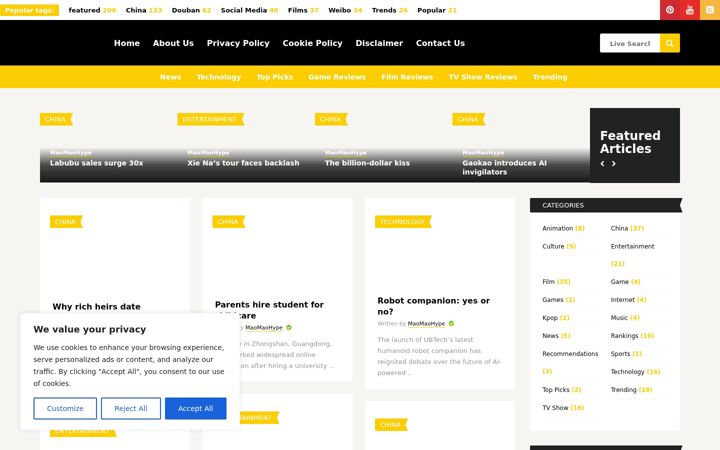Image resolution: width=720 pixels, height=450 pixels.
Task: Open About Us page
Action: (173, 43)
